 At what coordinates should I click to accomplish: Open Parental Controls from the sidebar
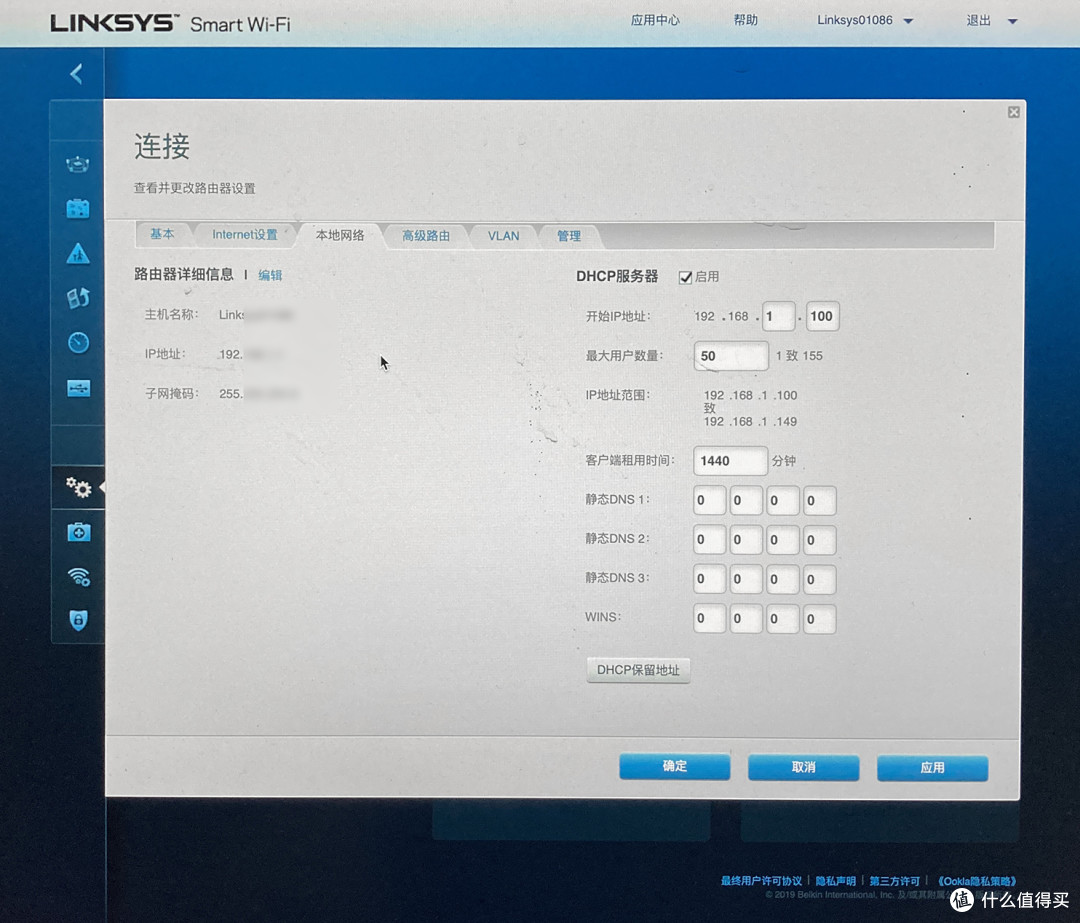coord(78,254)
